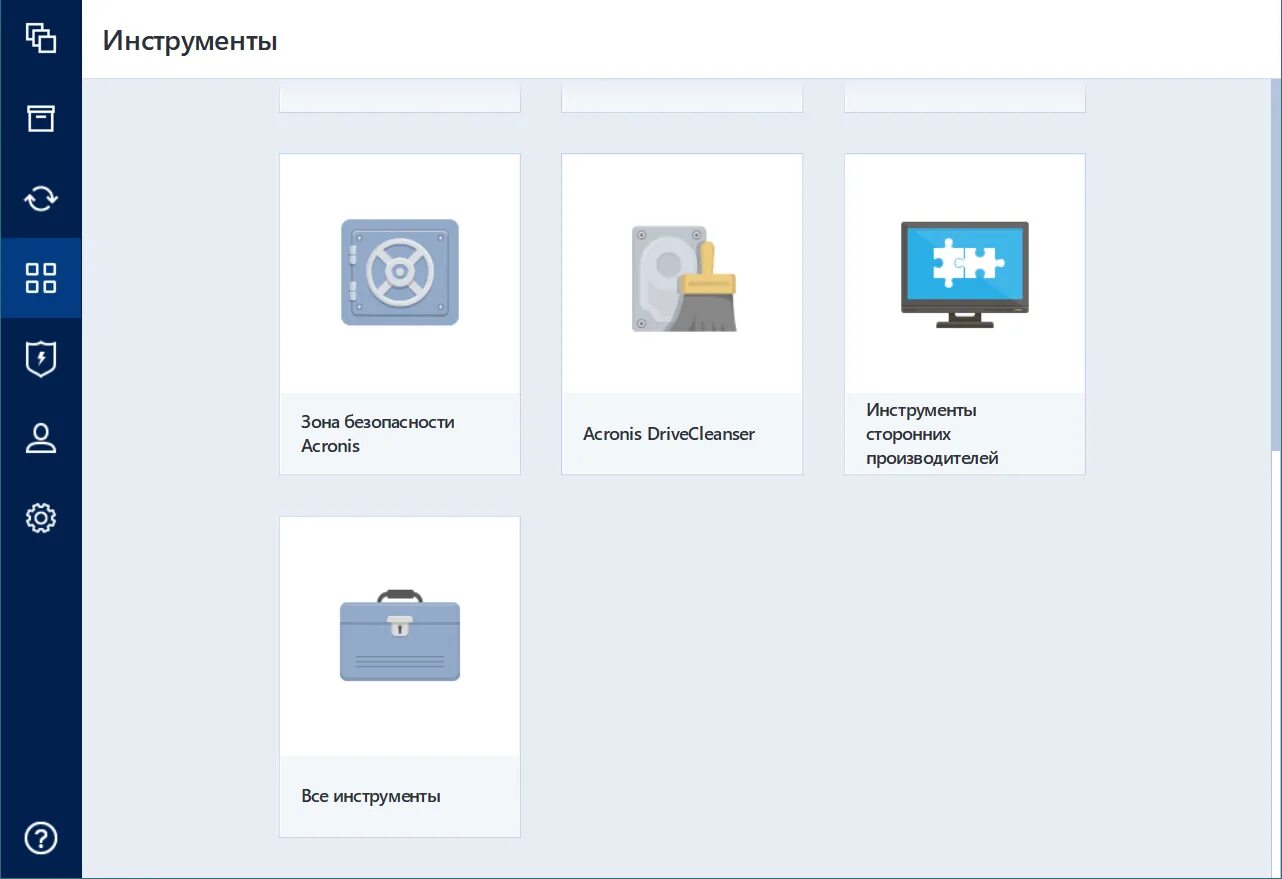Open the Archive section in sidebar

(x=41, y=118)
